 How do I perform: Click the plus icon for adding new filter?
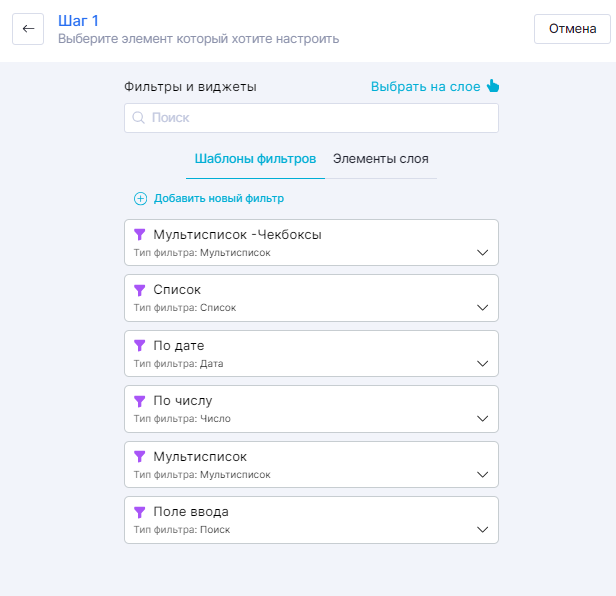[x=140, y=198]
